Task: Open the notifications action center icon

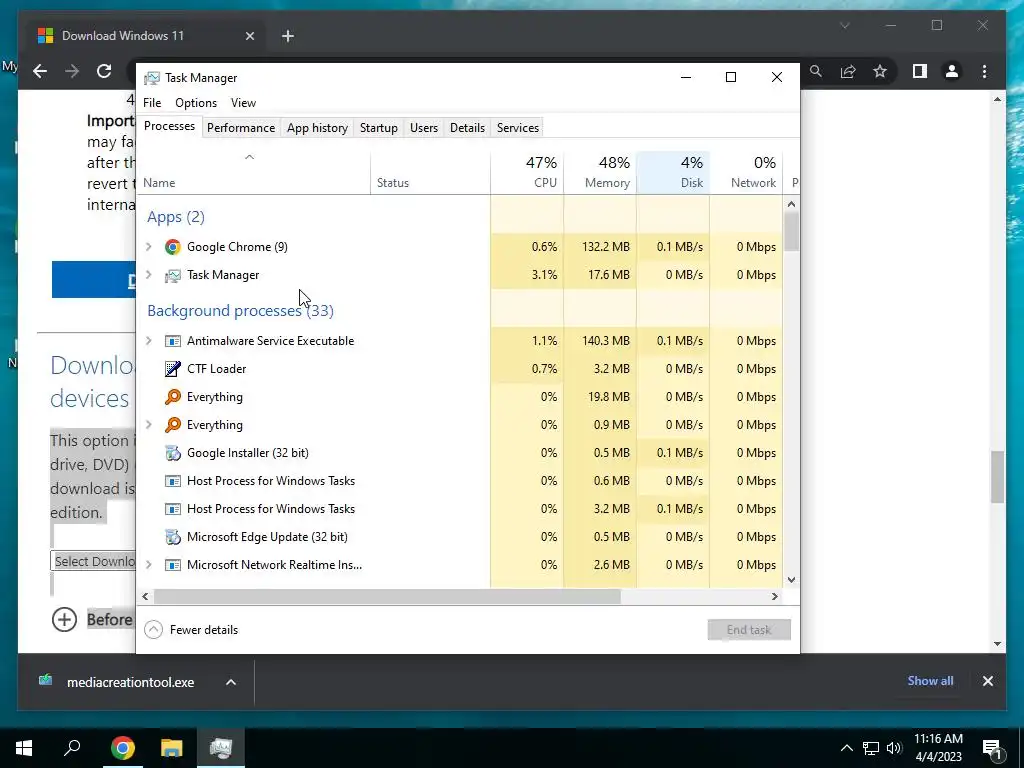Action: click(x=992, y=748)
